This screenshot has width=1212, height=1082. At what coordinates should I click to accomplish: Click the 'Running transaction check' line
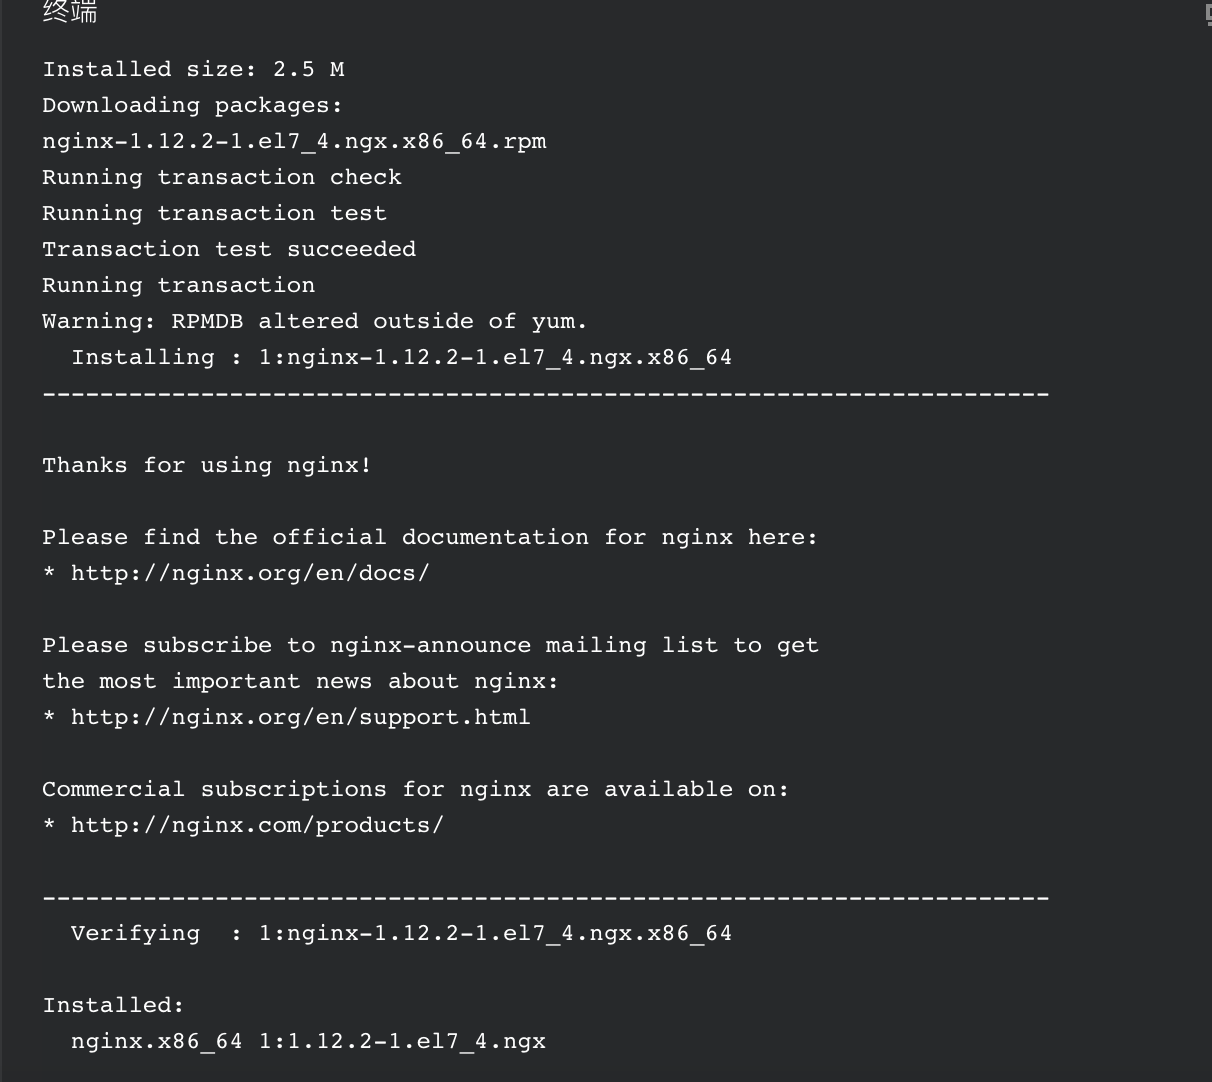[222, 177]
